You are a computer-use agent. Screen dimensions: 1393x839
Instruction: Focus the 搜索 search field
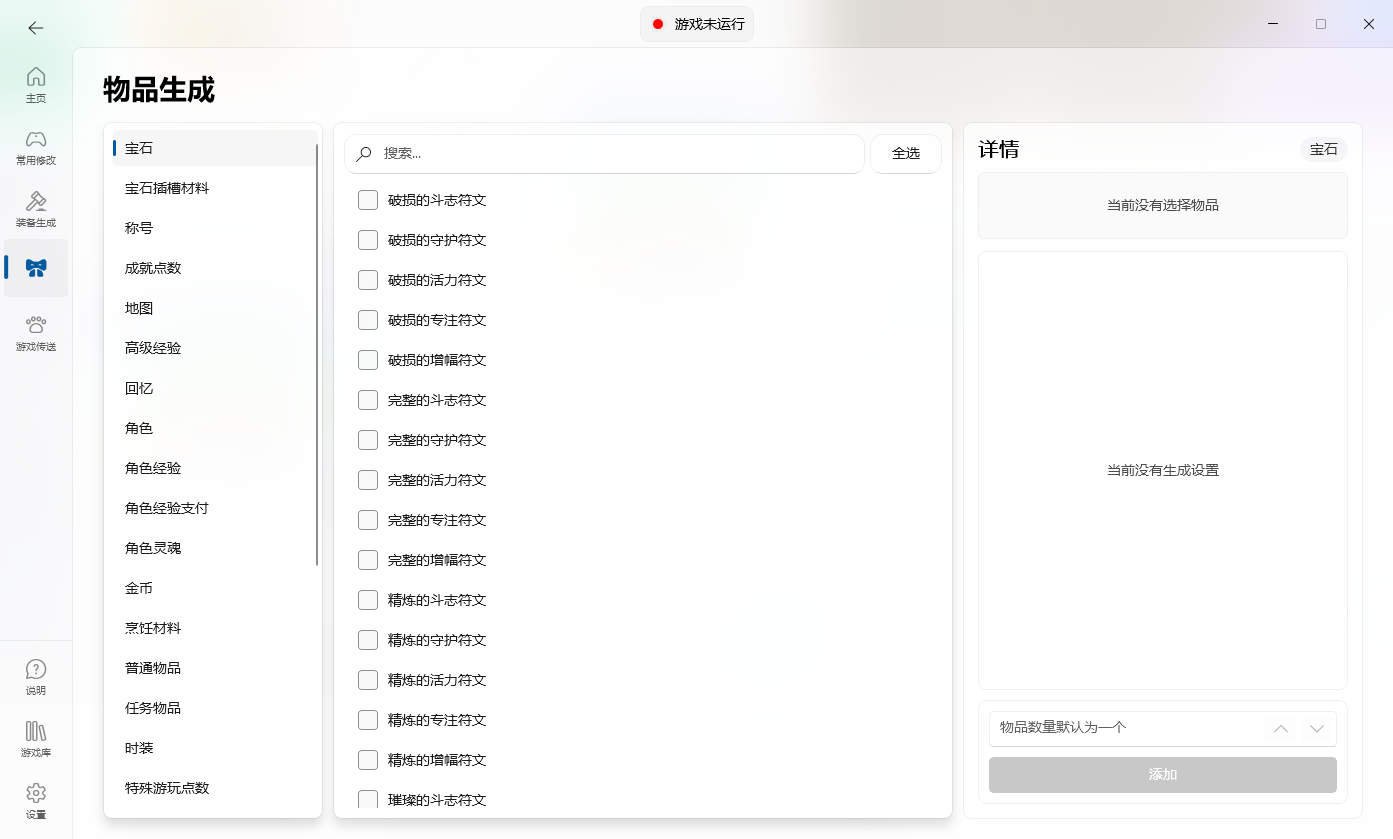604,154
